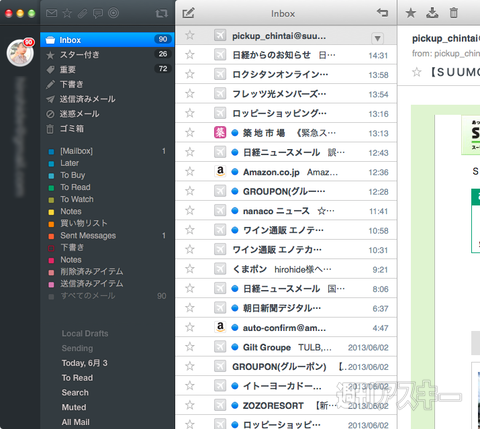Toggle the star on the Gilt Groupe email
The width and height of the screenshot is (480, 429).
pyautogui.click(x=190, y=347)
